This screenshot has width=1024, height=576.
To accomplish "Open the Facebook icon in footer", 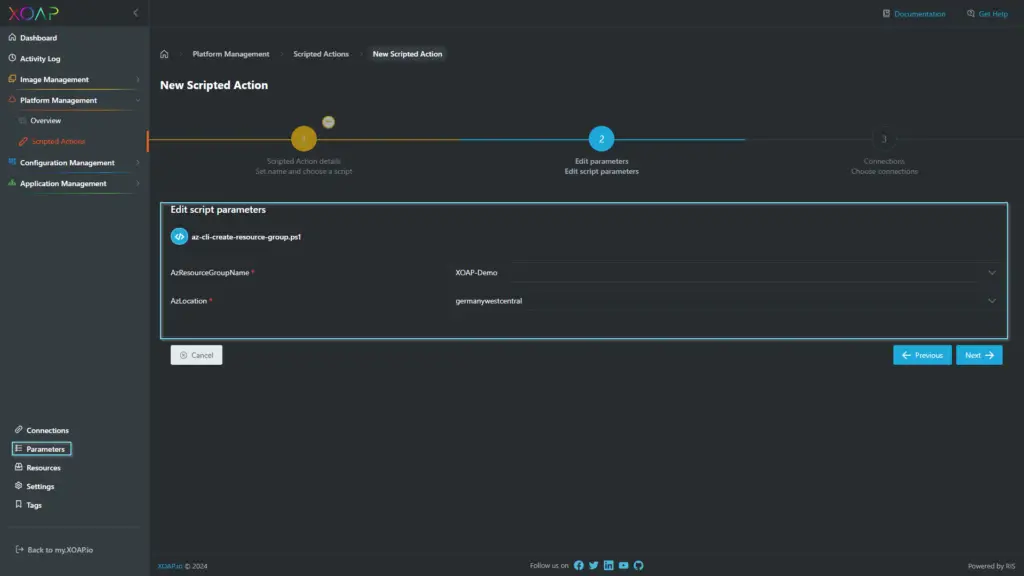I will click(579, 566).
